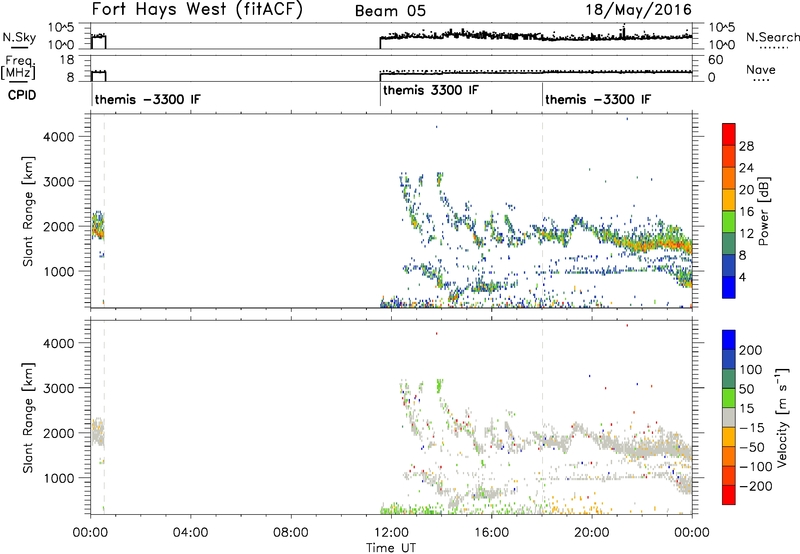Click the 'Nave' legend label
Image resolution: width=800 pixels, height=554 pixels.
coord(761,69)
